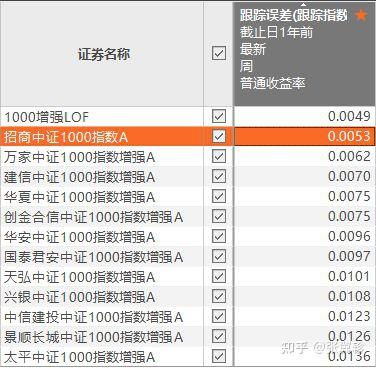The height and width of the screenshot is (368, 376).
Task: Select the 招商中证1000指数A row name
Action: (x=66, y=137)
